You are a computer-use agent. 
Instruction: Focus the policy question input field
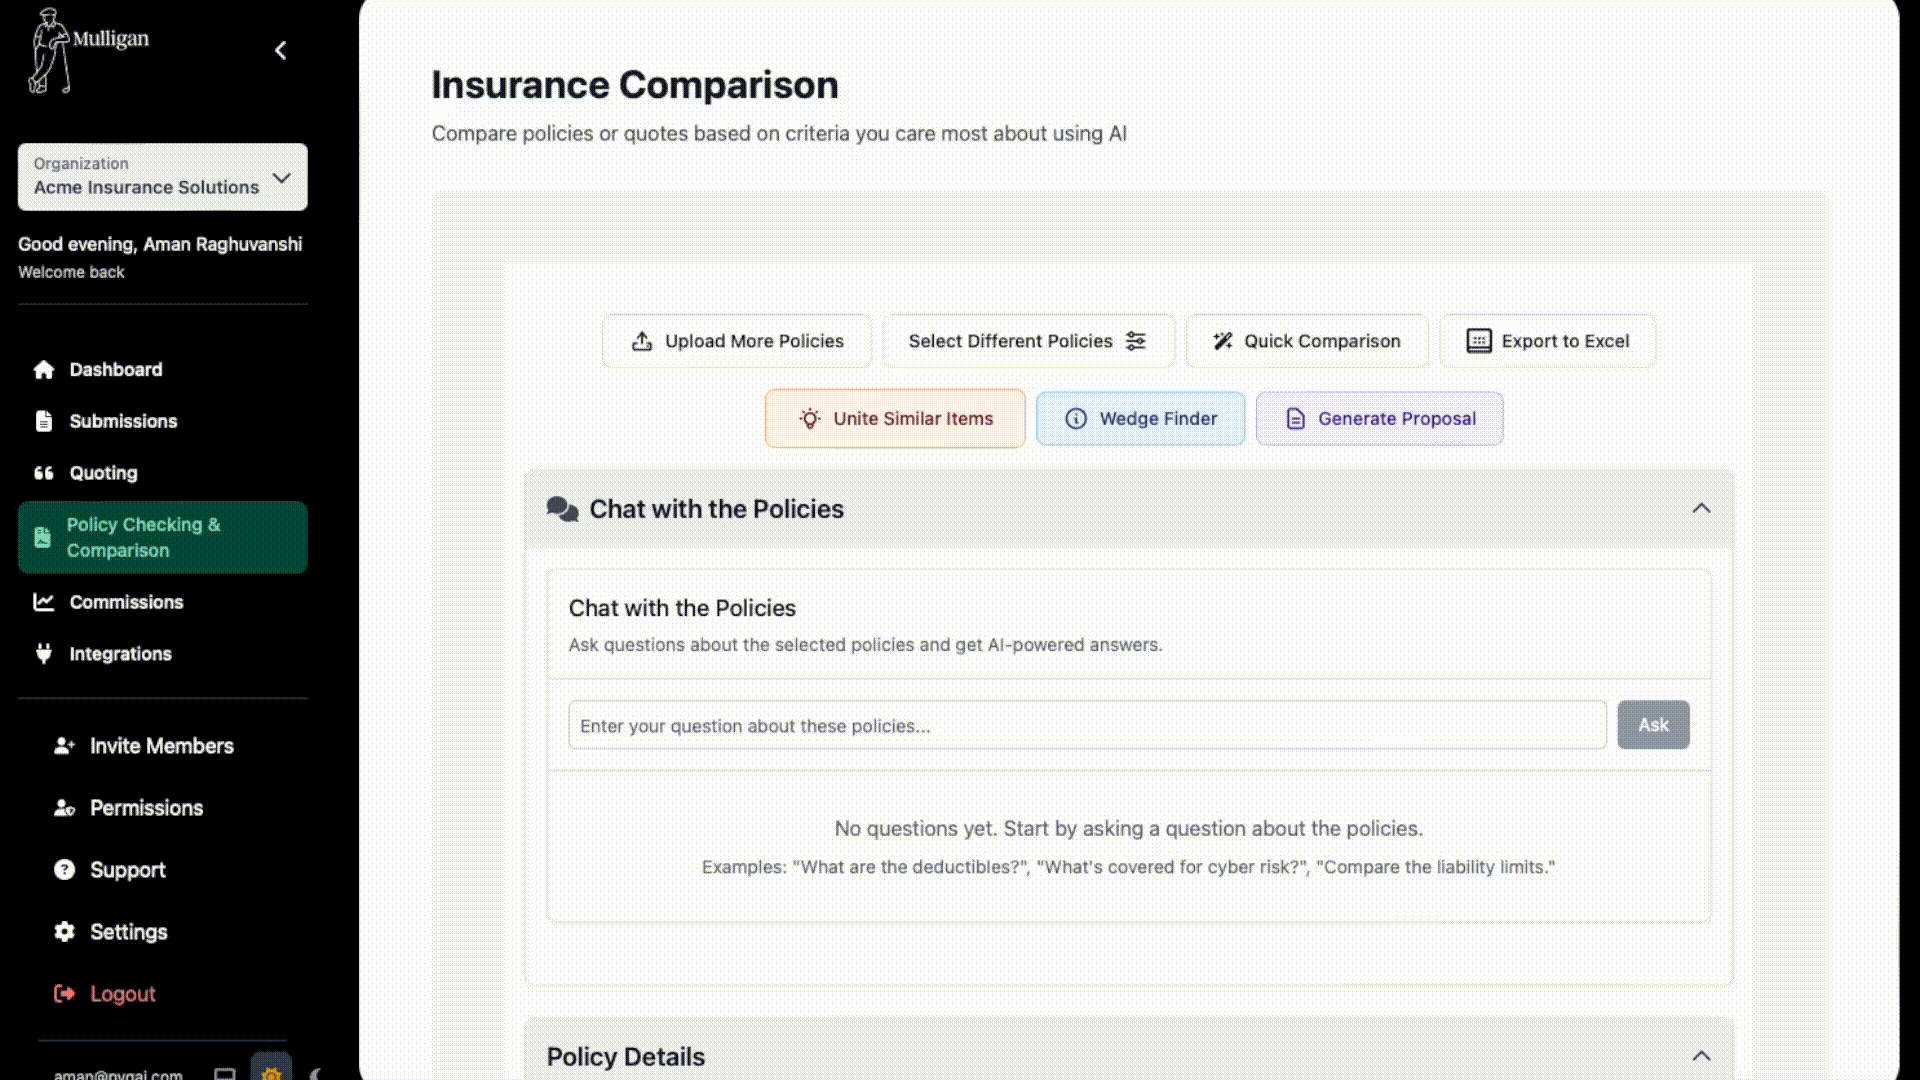click(x=1087, y=726)
